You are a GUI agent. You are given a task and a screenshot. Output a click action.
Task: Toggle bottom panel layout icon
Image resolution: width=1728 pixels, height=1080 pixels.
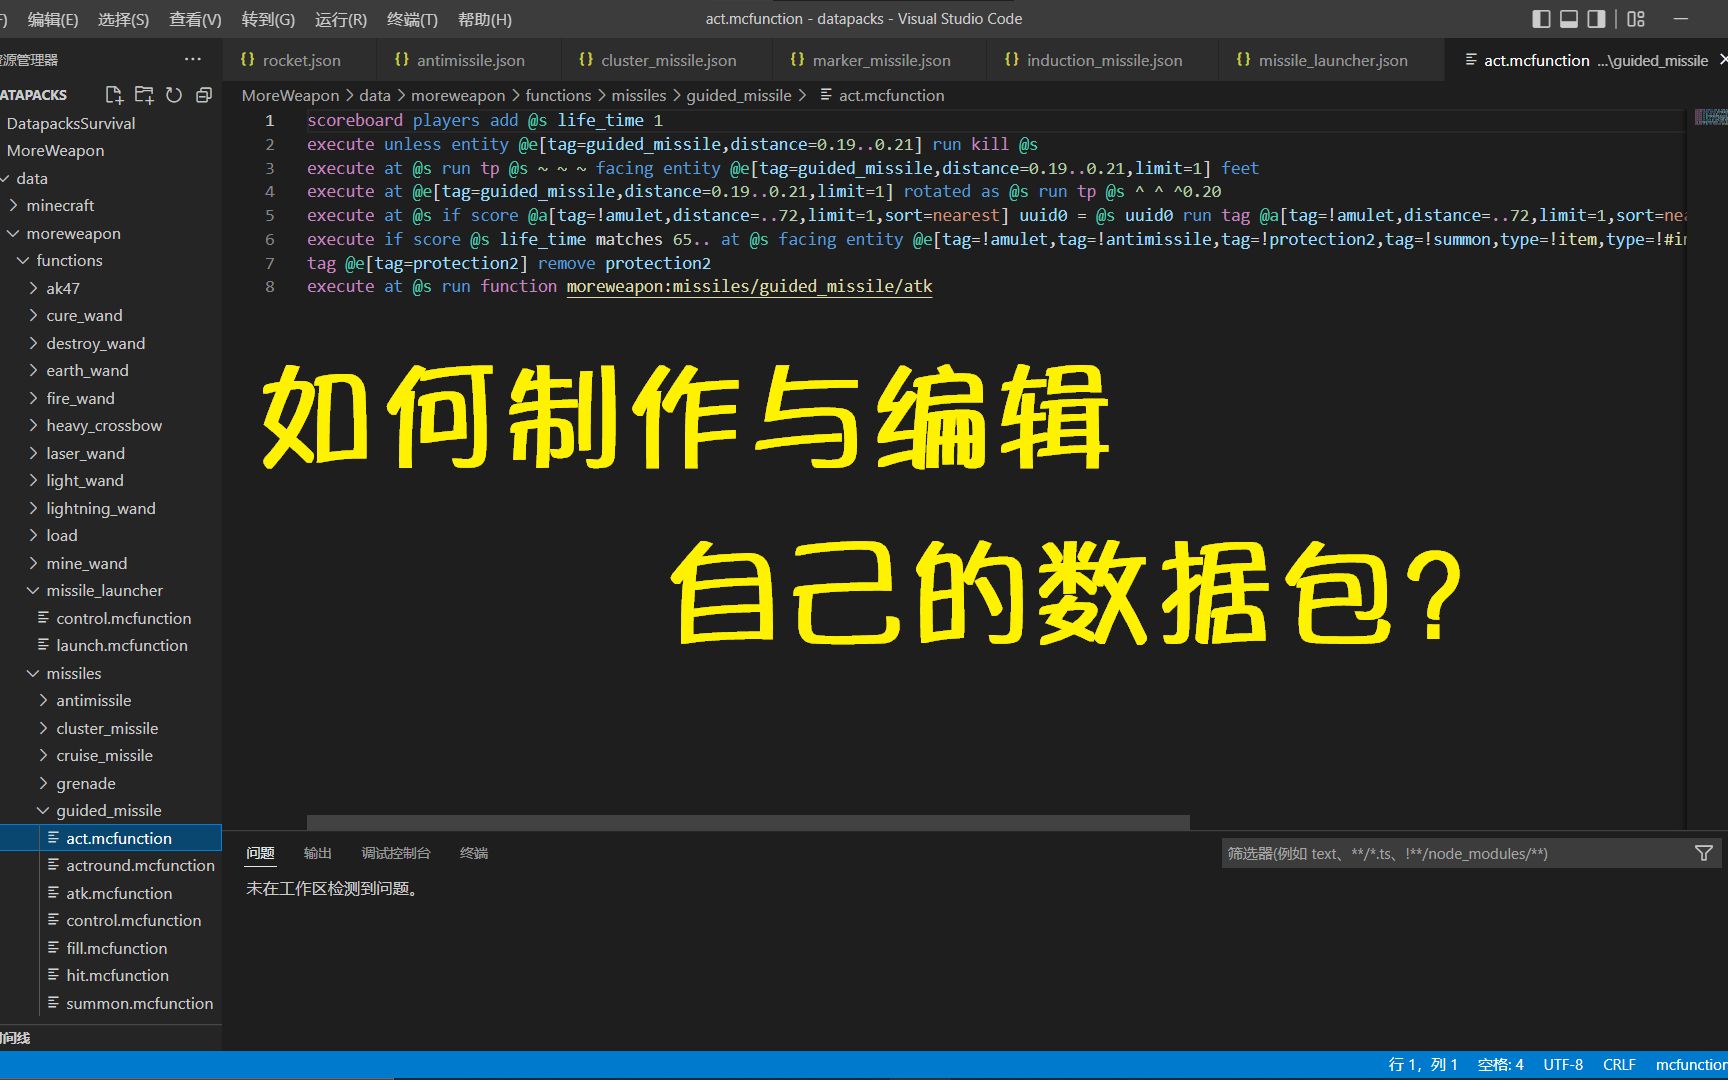coord(1569,19)
